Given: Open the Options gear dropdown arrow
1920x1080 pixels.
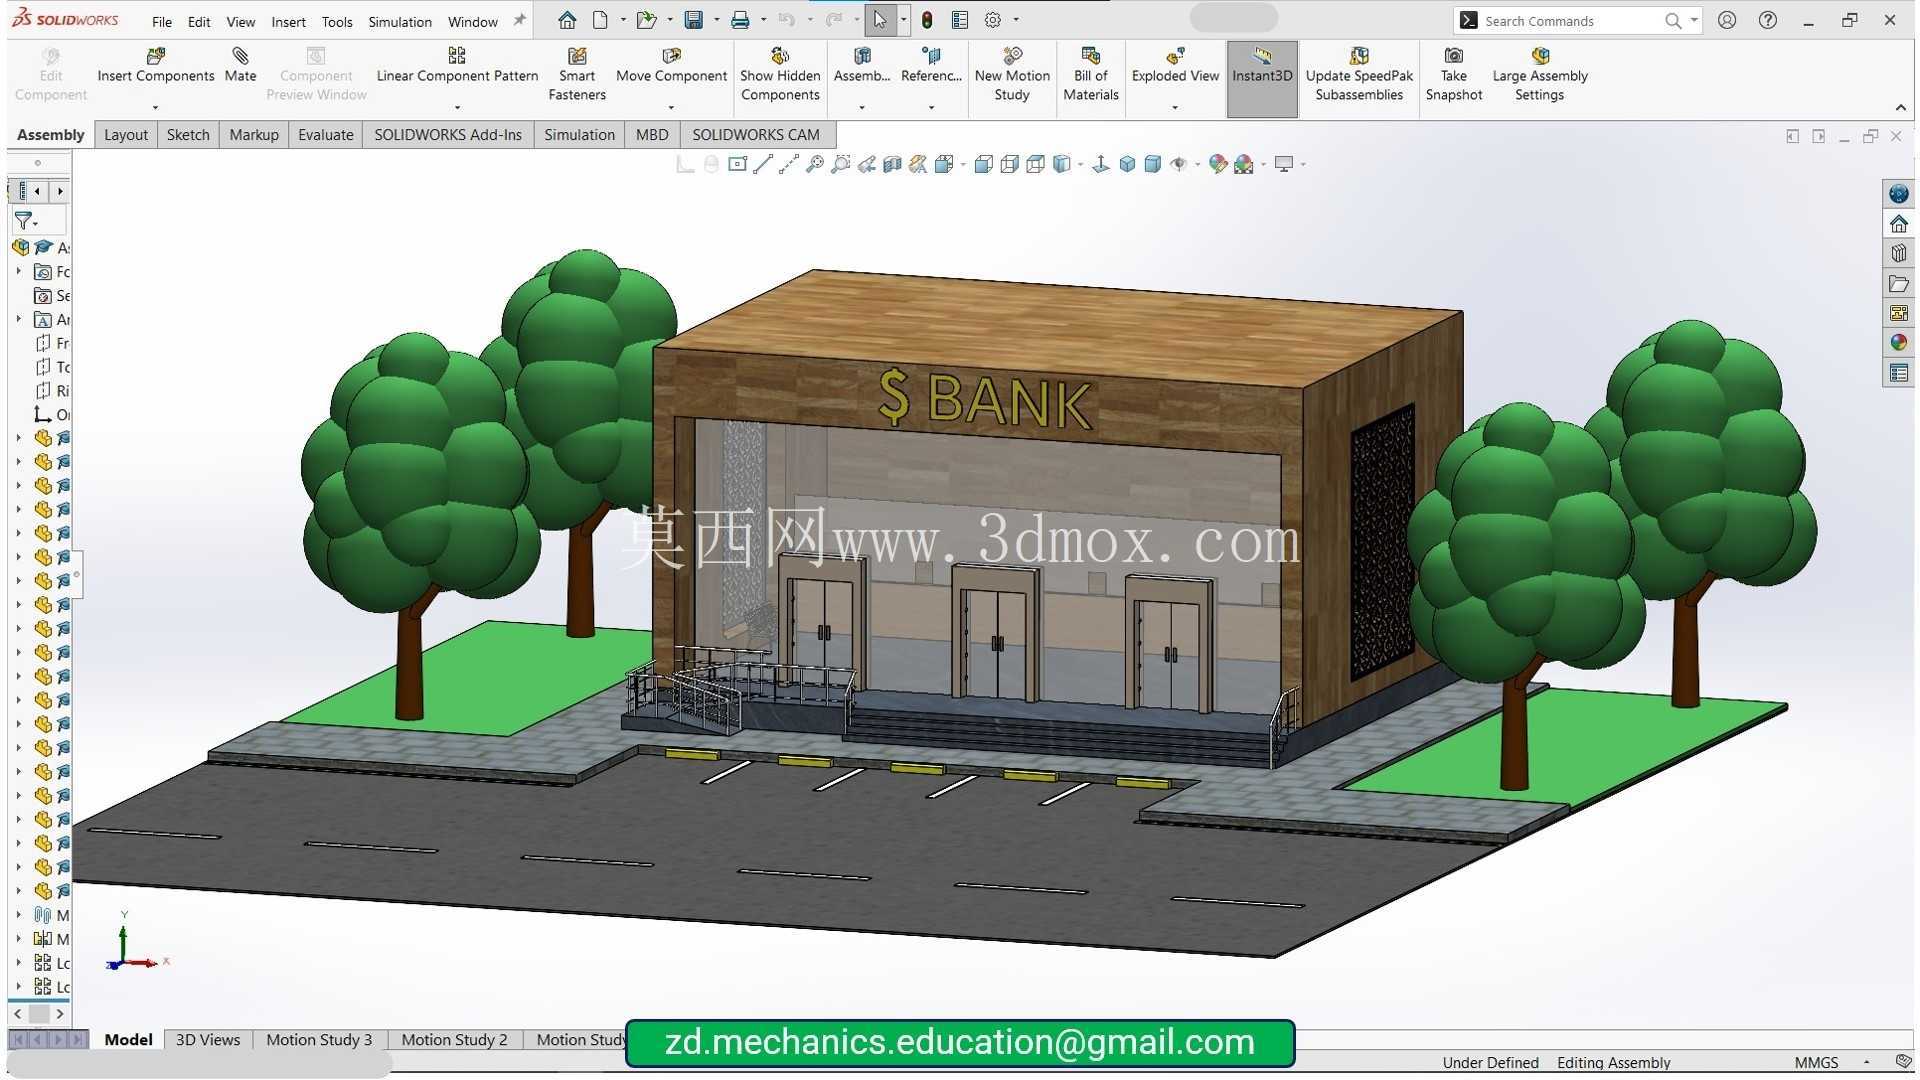Looking at the screenshot, I should 1016,20.
